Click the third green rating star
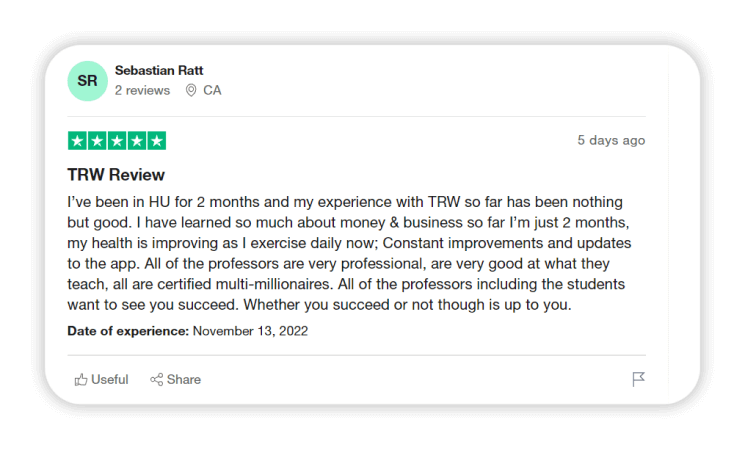The height and width of the screenshot is (450, 745). pyautogui.click(x=117, y=141)
